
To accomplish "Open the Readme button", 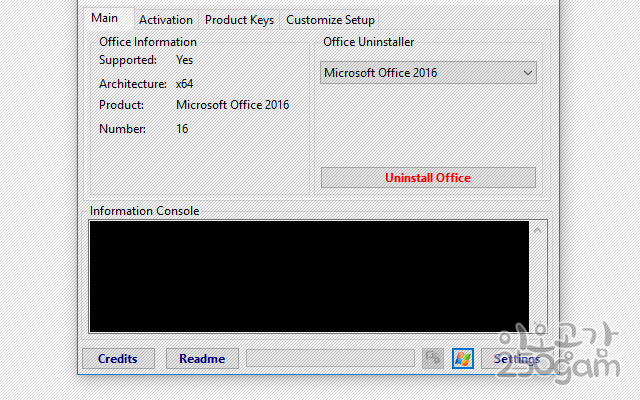I will pyautogui.click(x=202, y=359).
